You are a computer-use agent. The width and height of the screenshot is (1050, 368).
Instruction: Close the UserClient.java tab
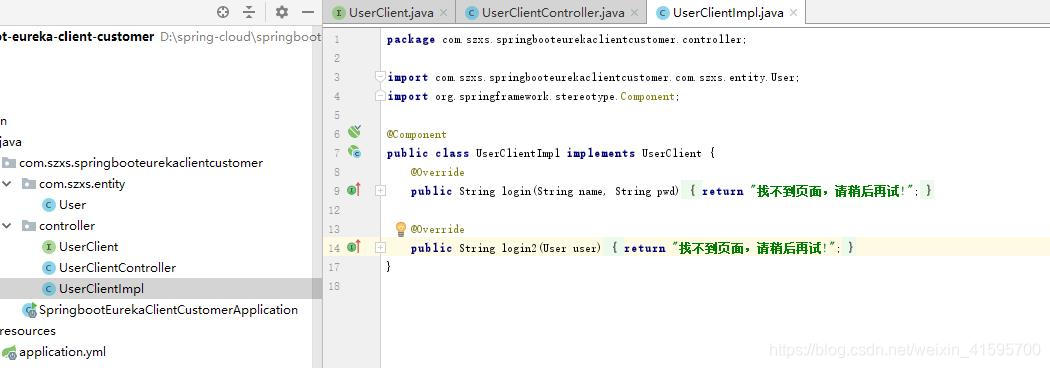point(443,13)
